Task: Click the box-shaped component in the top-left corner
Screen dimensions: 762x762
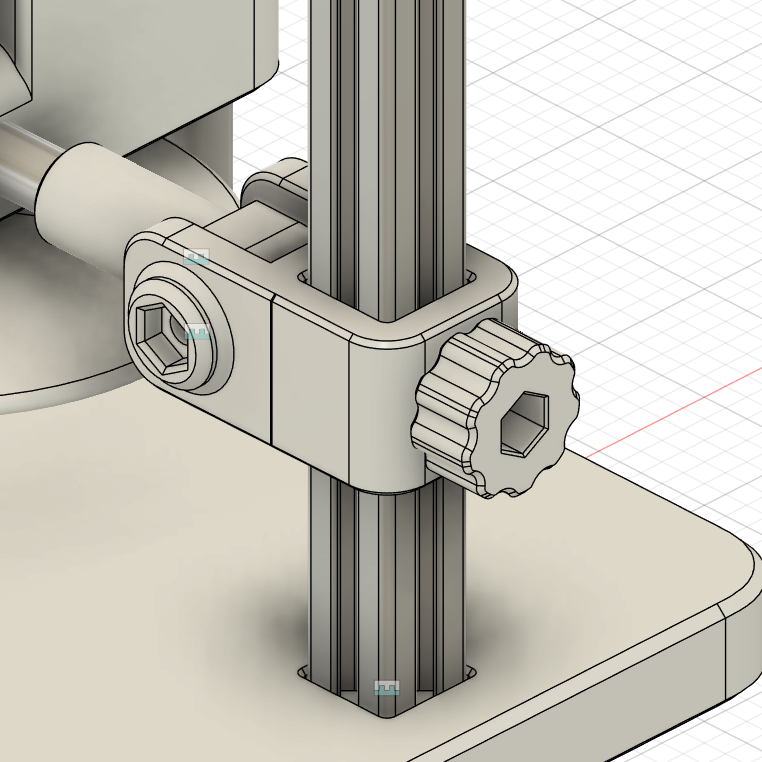Action: tap(150, 40)
